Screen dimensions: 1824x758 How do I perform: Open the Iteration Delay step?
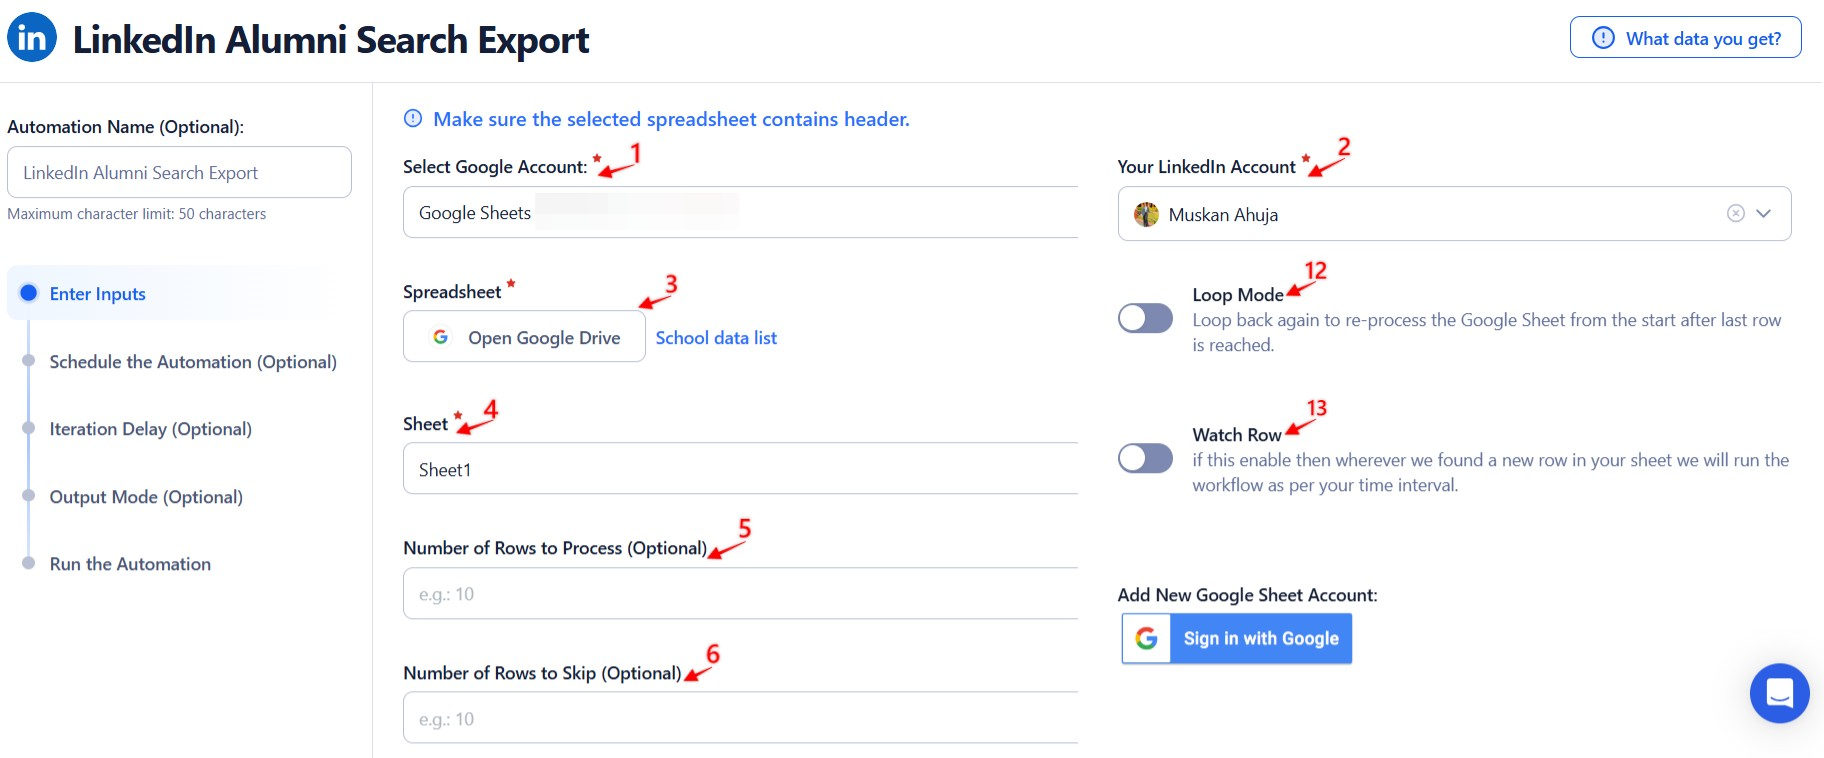click(151, 429)
